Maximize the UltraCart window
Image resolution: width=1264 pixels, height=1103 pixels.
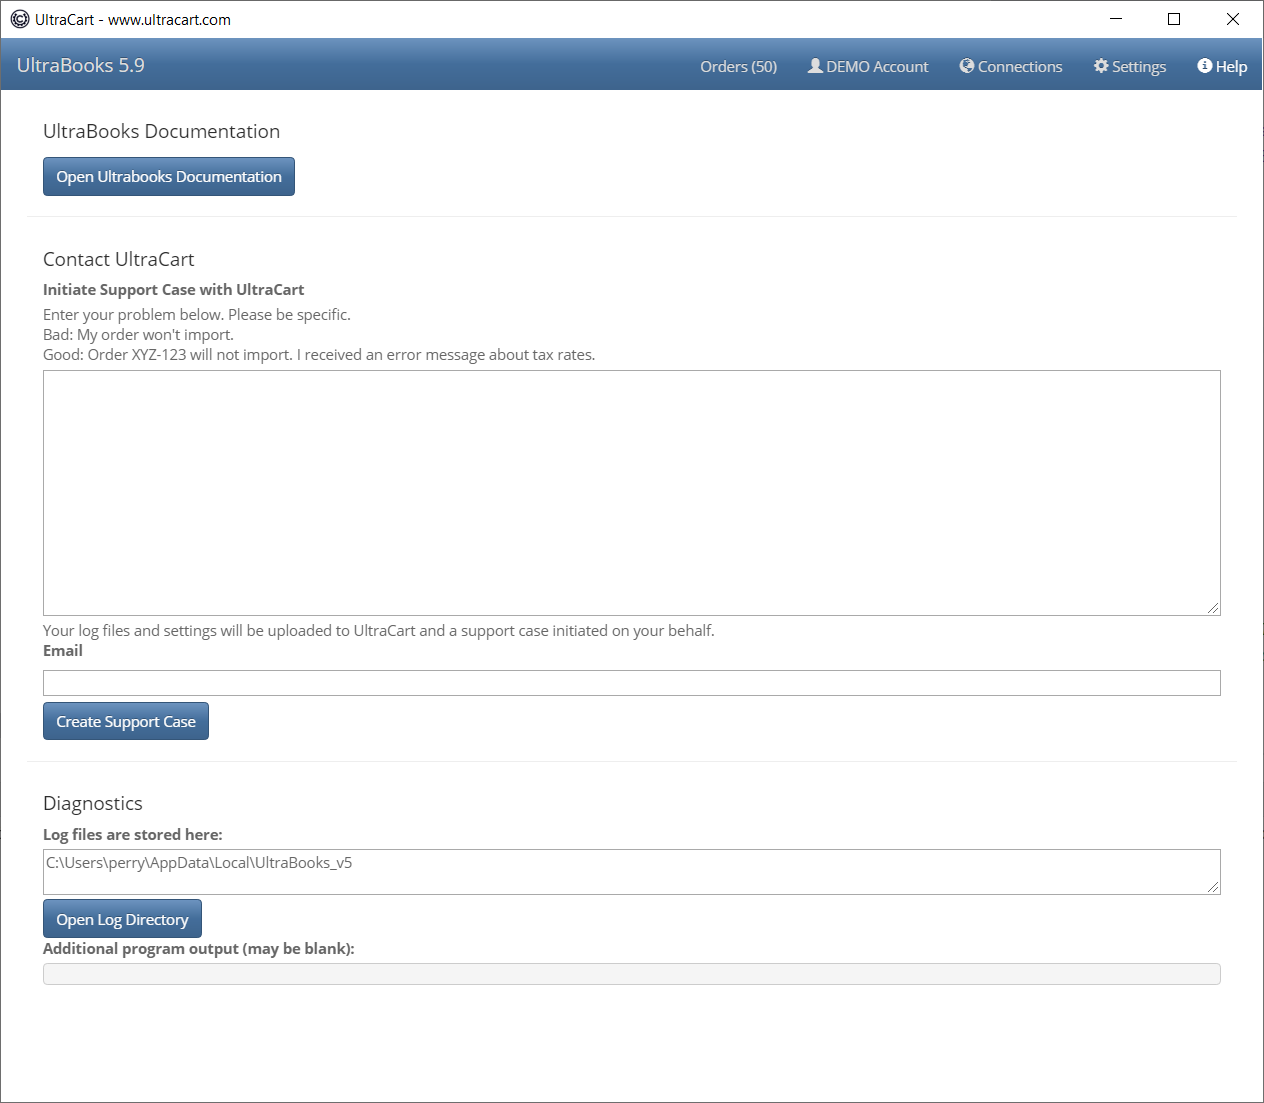tap(1174, 19)
